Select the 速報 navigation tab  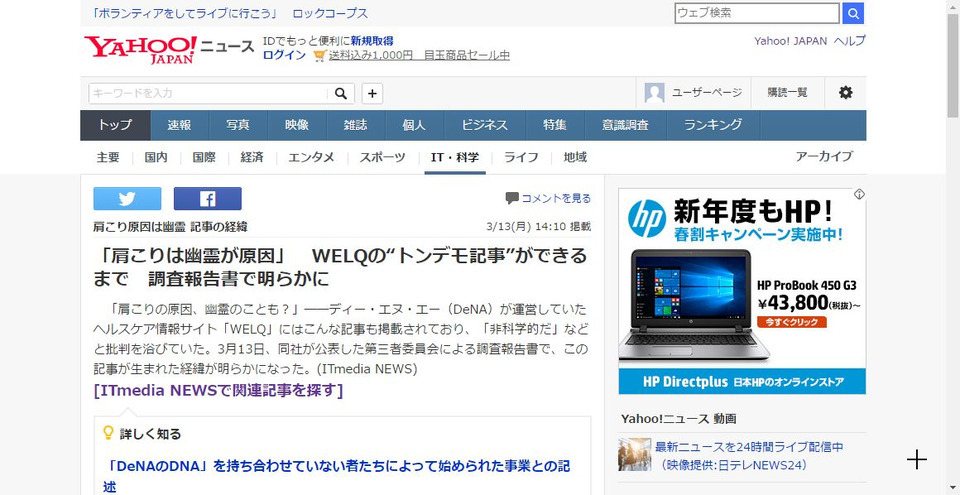coord(179,125)
